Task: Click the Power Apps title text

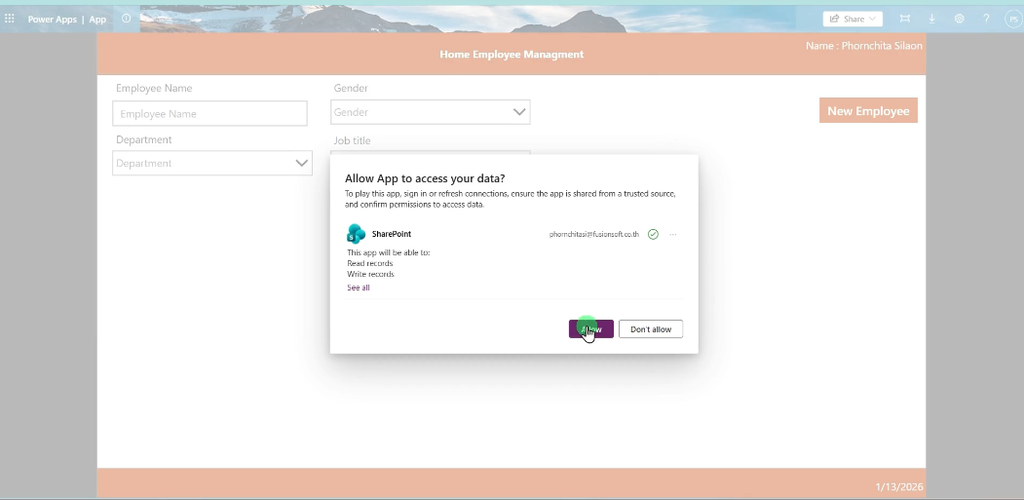Action: 52,20
